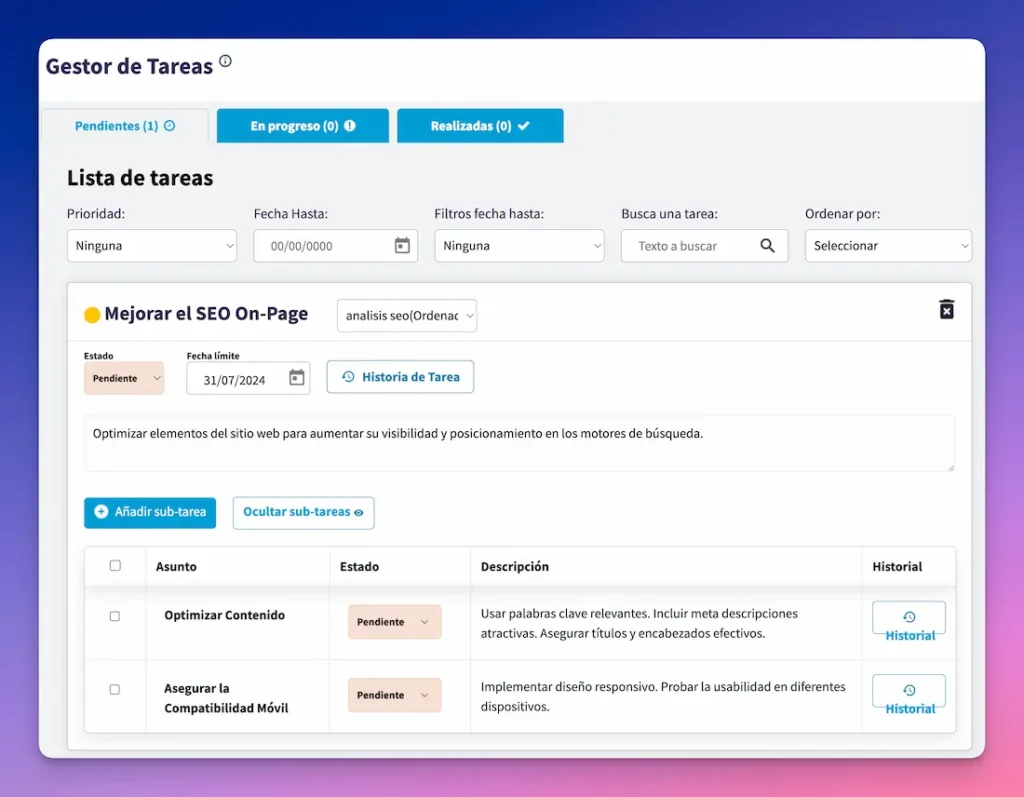This screenshot has height=797, width=1024.
Task: Open the Ordenar por dropdown
Action: point(888,245)
